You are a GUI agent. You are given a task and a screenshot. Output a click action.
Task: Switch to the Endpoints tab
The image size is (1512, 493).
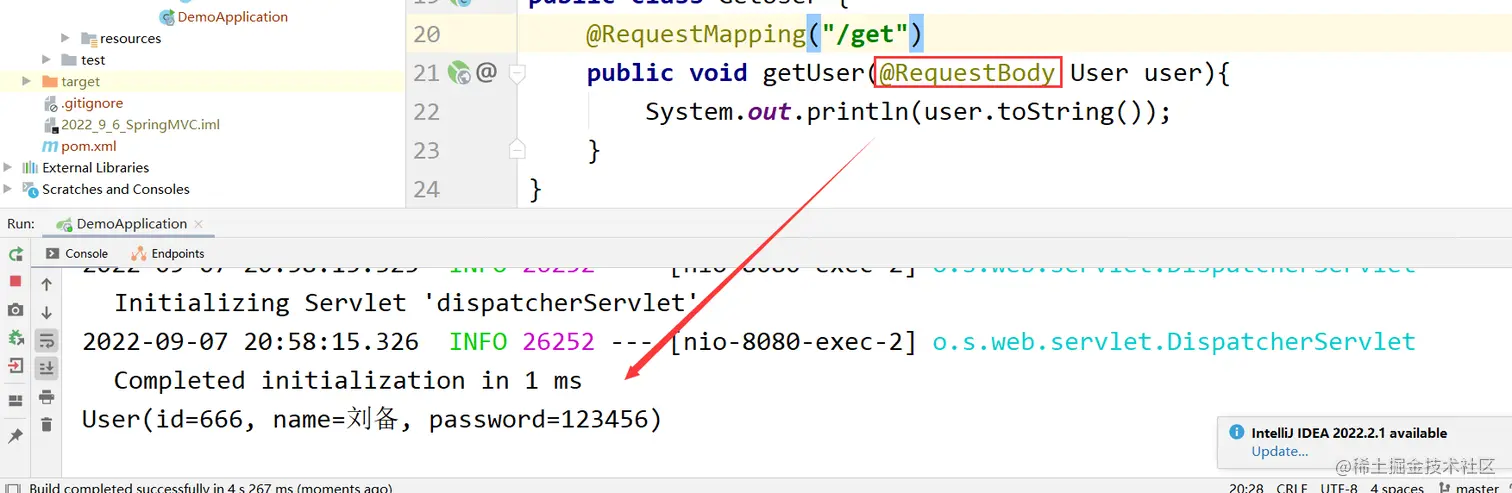click(x=167, y=253)
